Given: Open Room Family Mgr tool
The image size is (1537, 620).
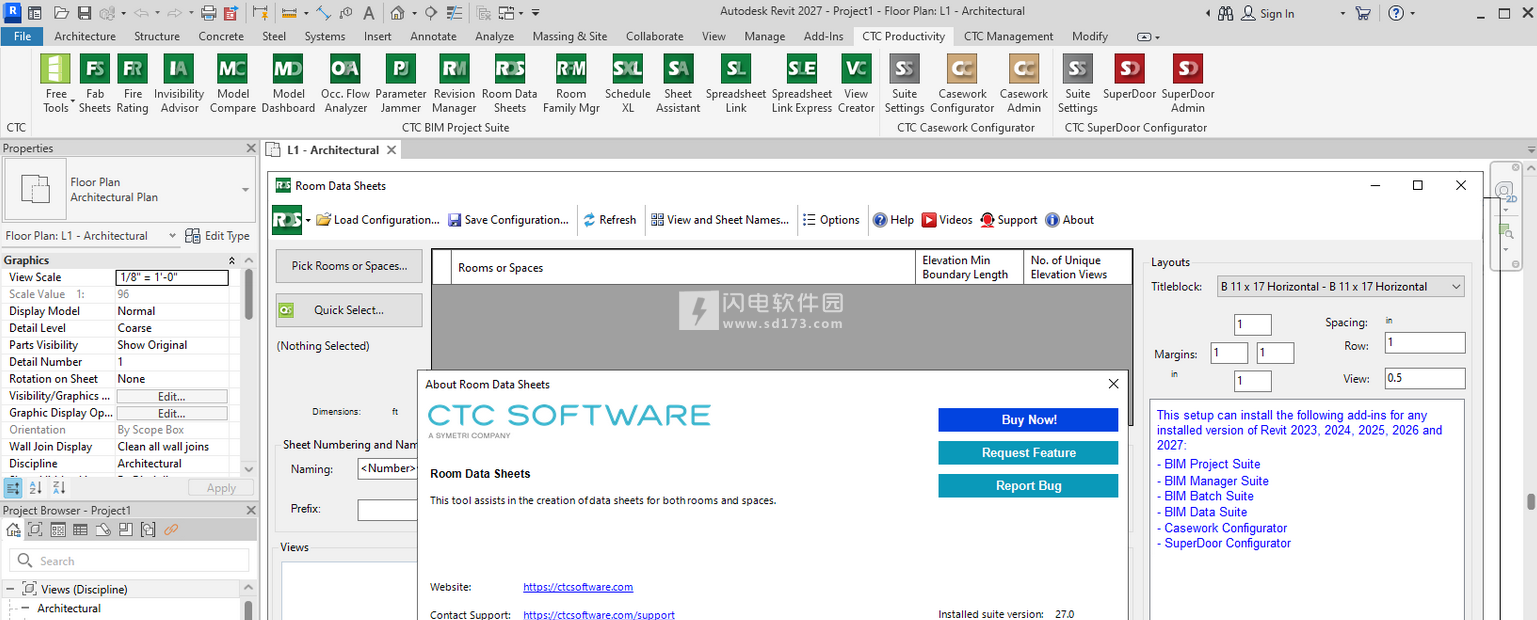Looking at the screenshot, I should (571, 83).
